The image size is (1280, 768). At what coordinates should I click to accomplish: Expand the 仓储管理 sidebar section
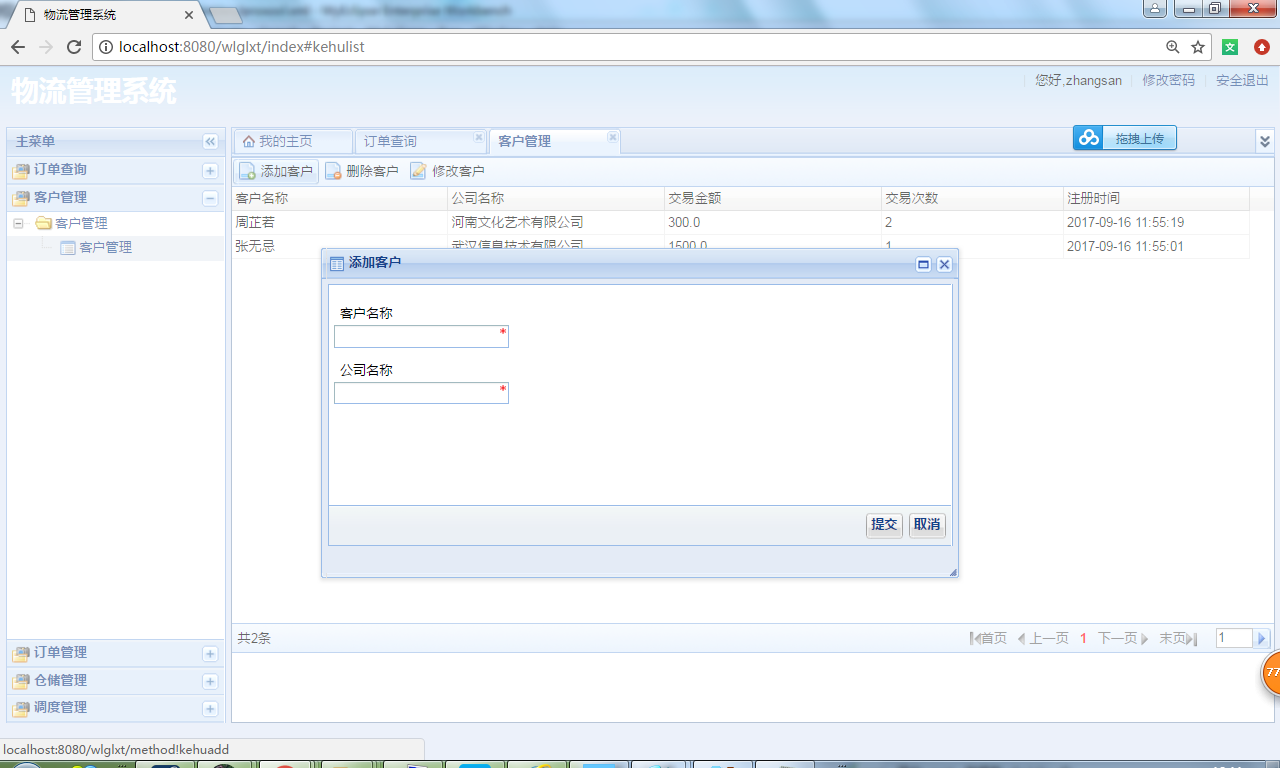pyautogui.click(x=209, y=680)
